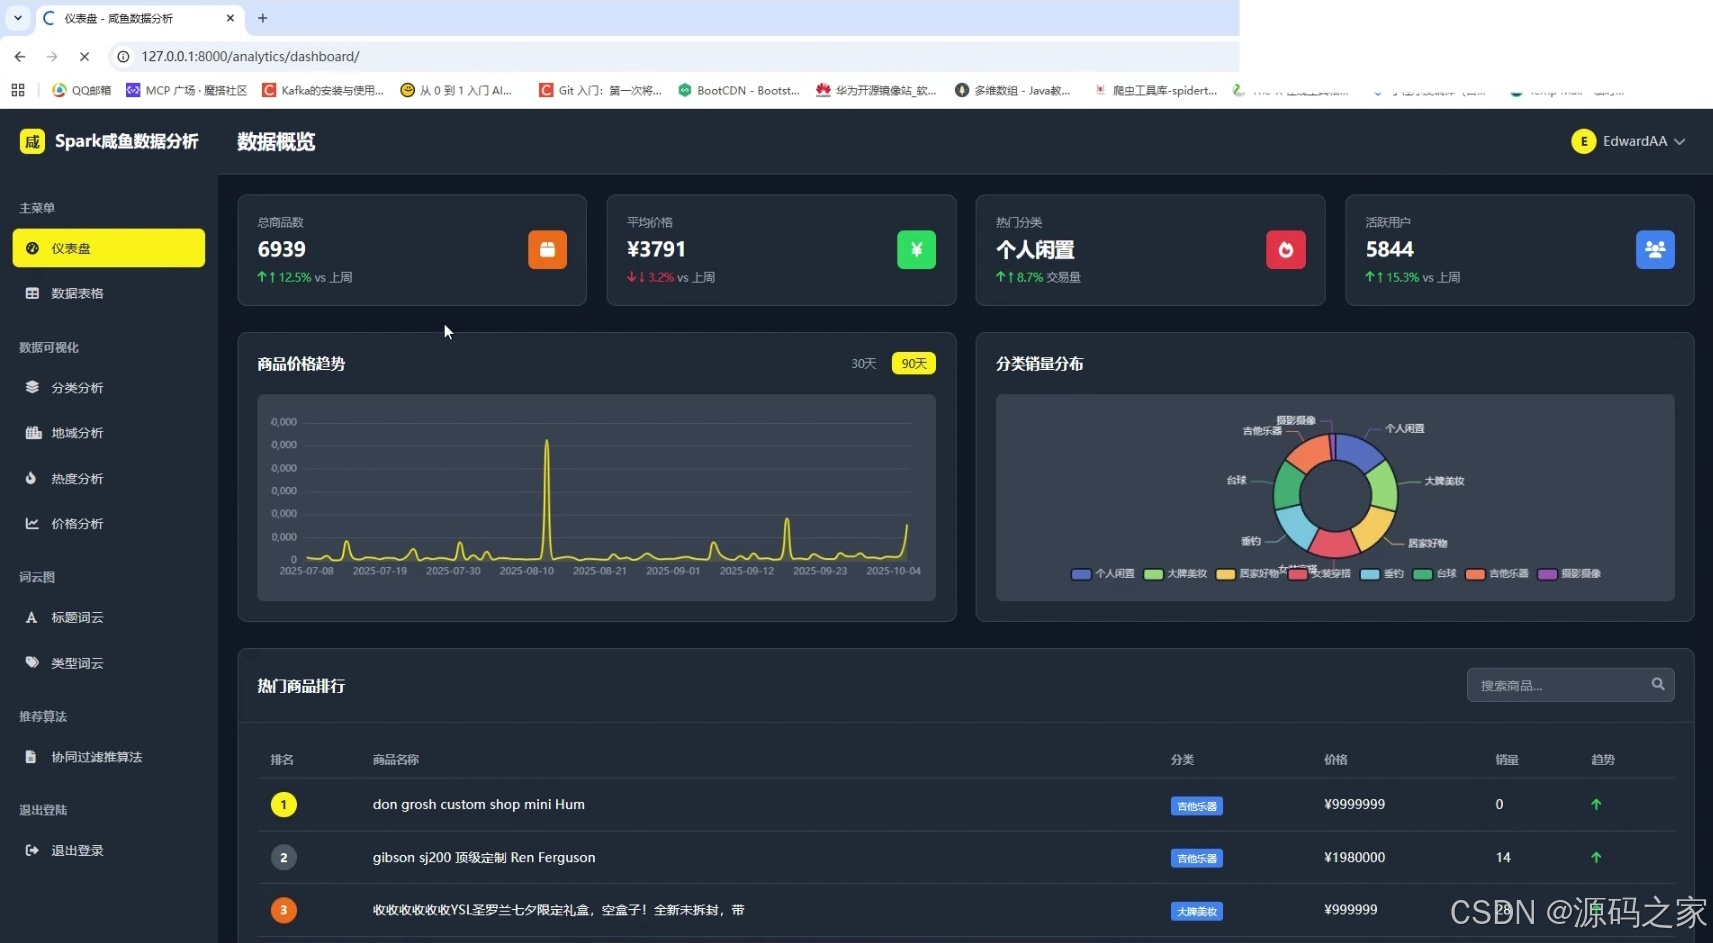The width and height of the screenshot is (1713, 943).
Task: Click 吉他乐器 tag in don grosh row
Action: 1197,806
